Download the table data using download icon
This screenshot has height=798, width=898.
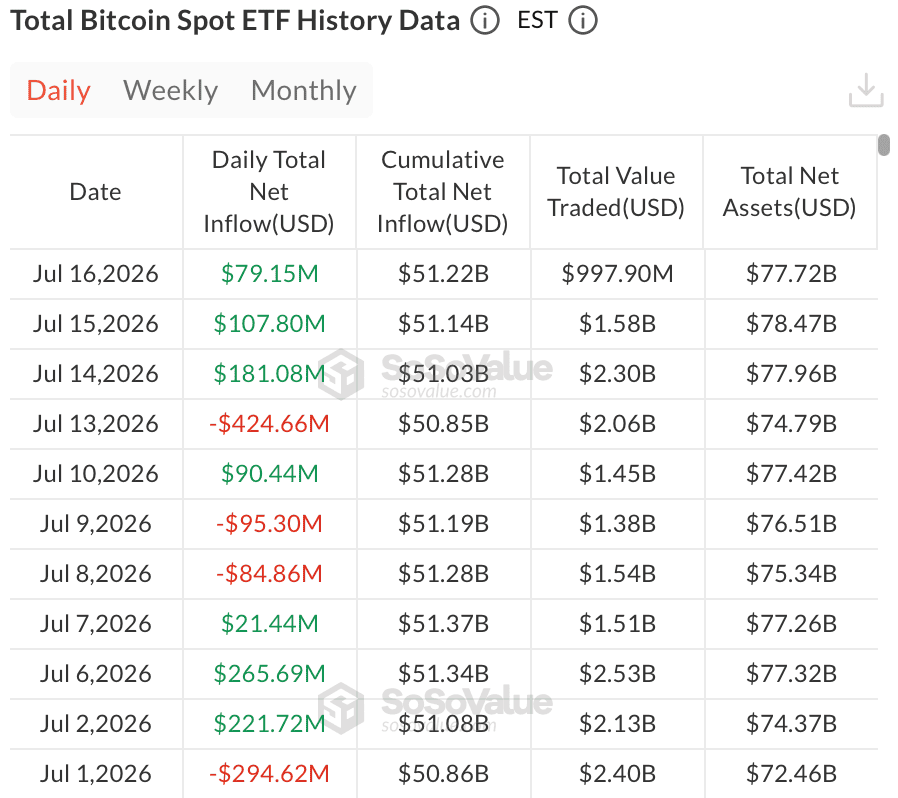[x=866, y=90]
